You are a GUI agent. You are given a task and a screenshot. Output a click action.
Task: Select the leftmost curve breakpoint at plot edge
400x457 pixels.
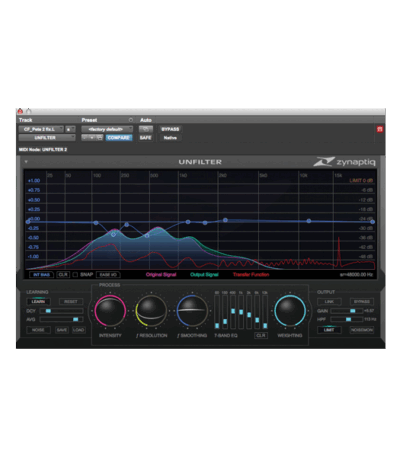tap(28, 222)
